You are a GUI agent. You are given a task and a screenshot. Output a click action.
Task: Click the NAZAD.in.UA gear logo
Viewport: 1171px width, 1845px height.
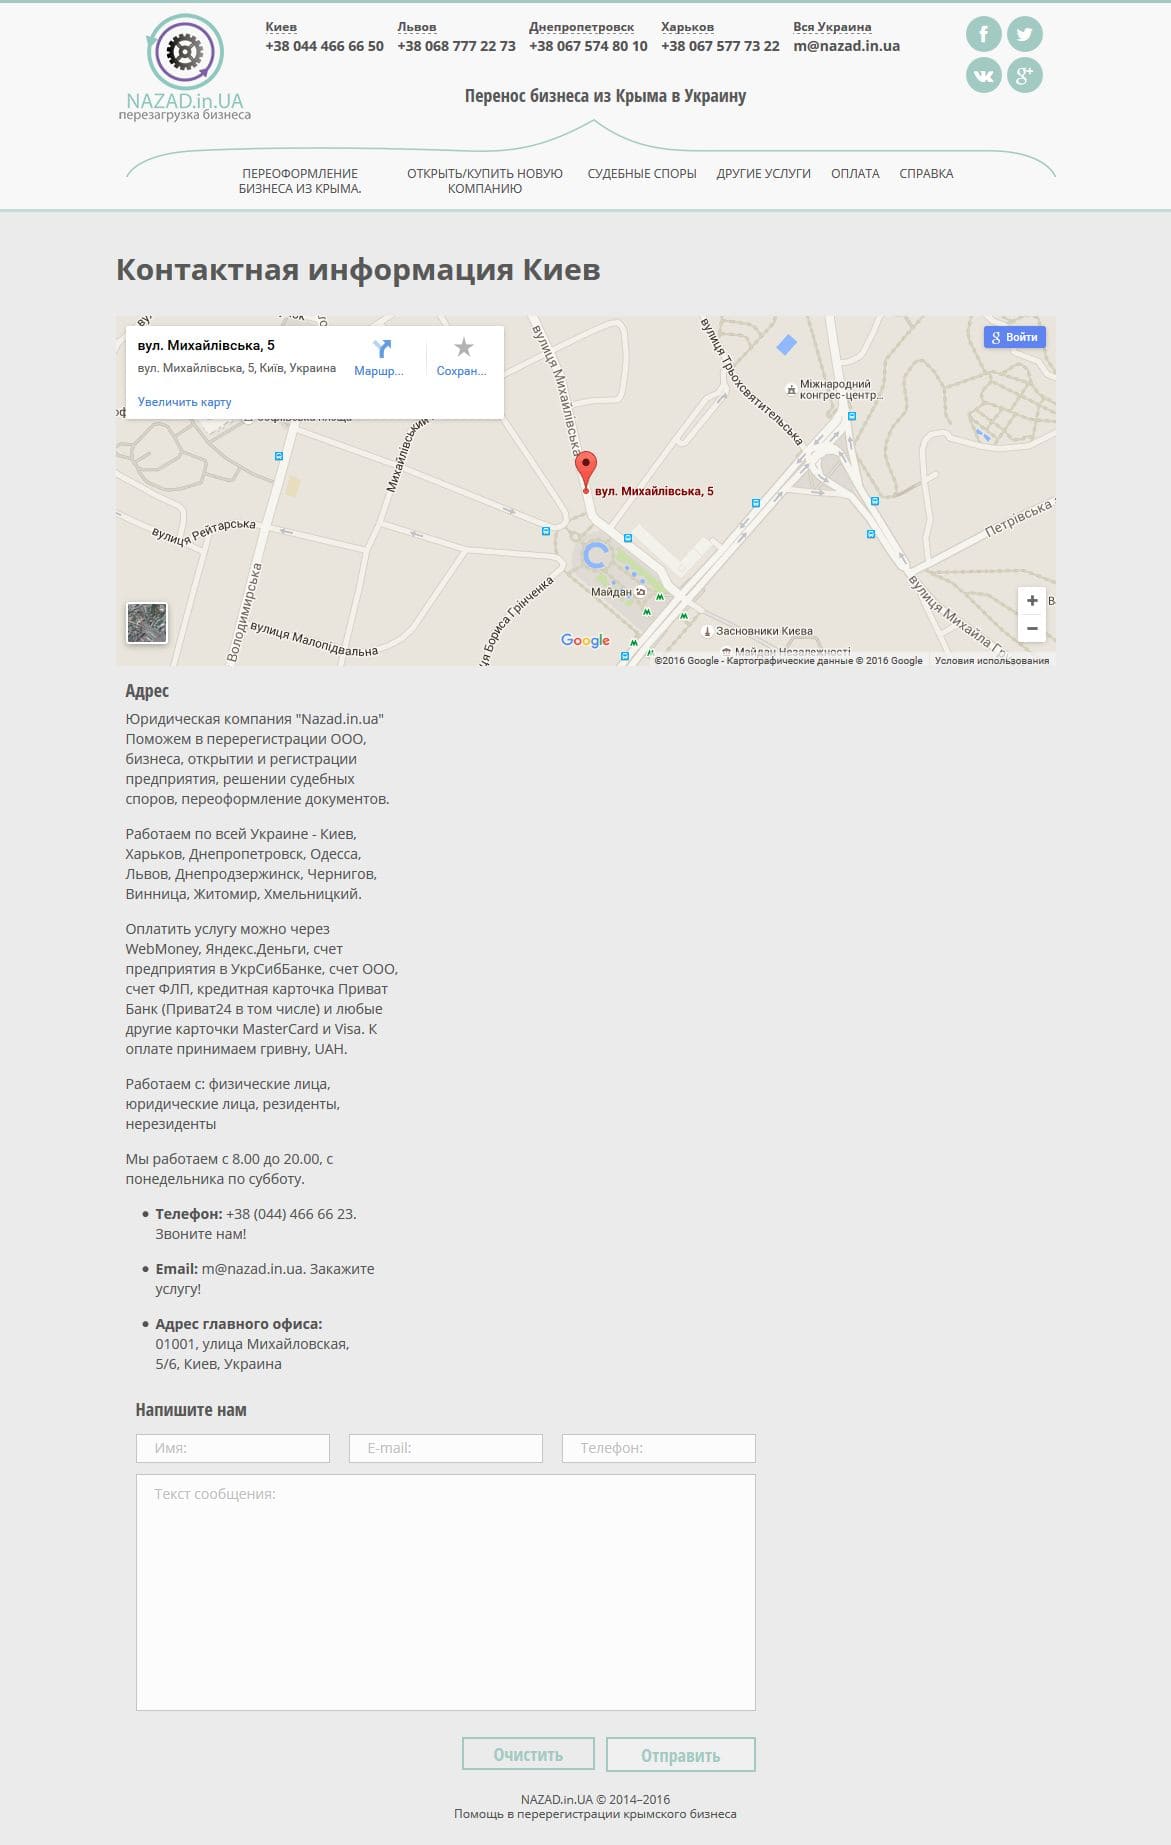pyautogui.click(x=185, y=52)
